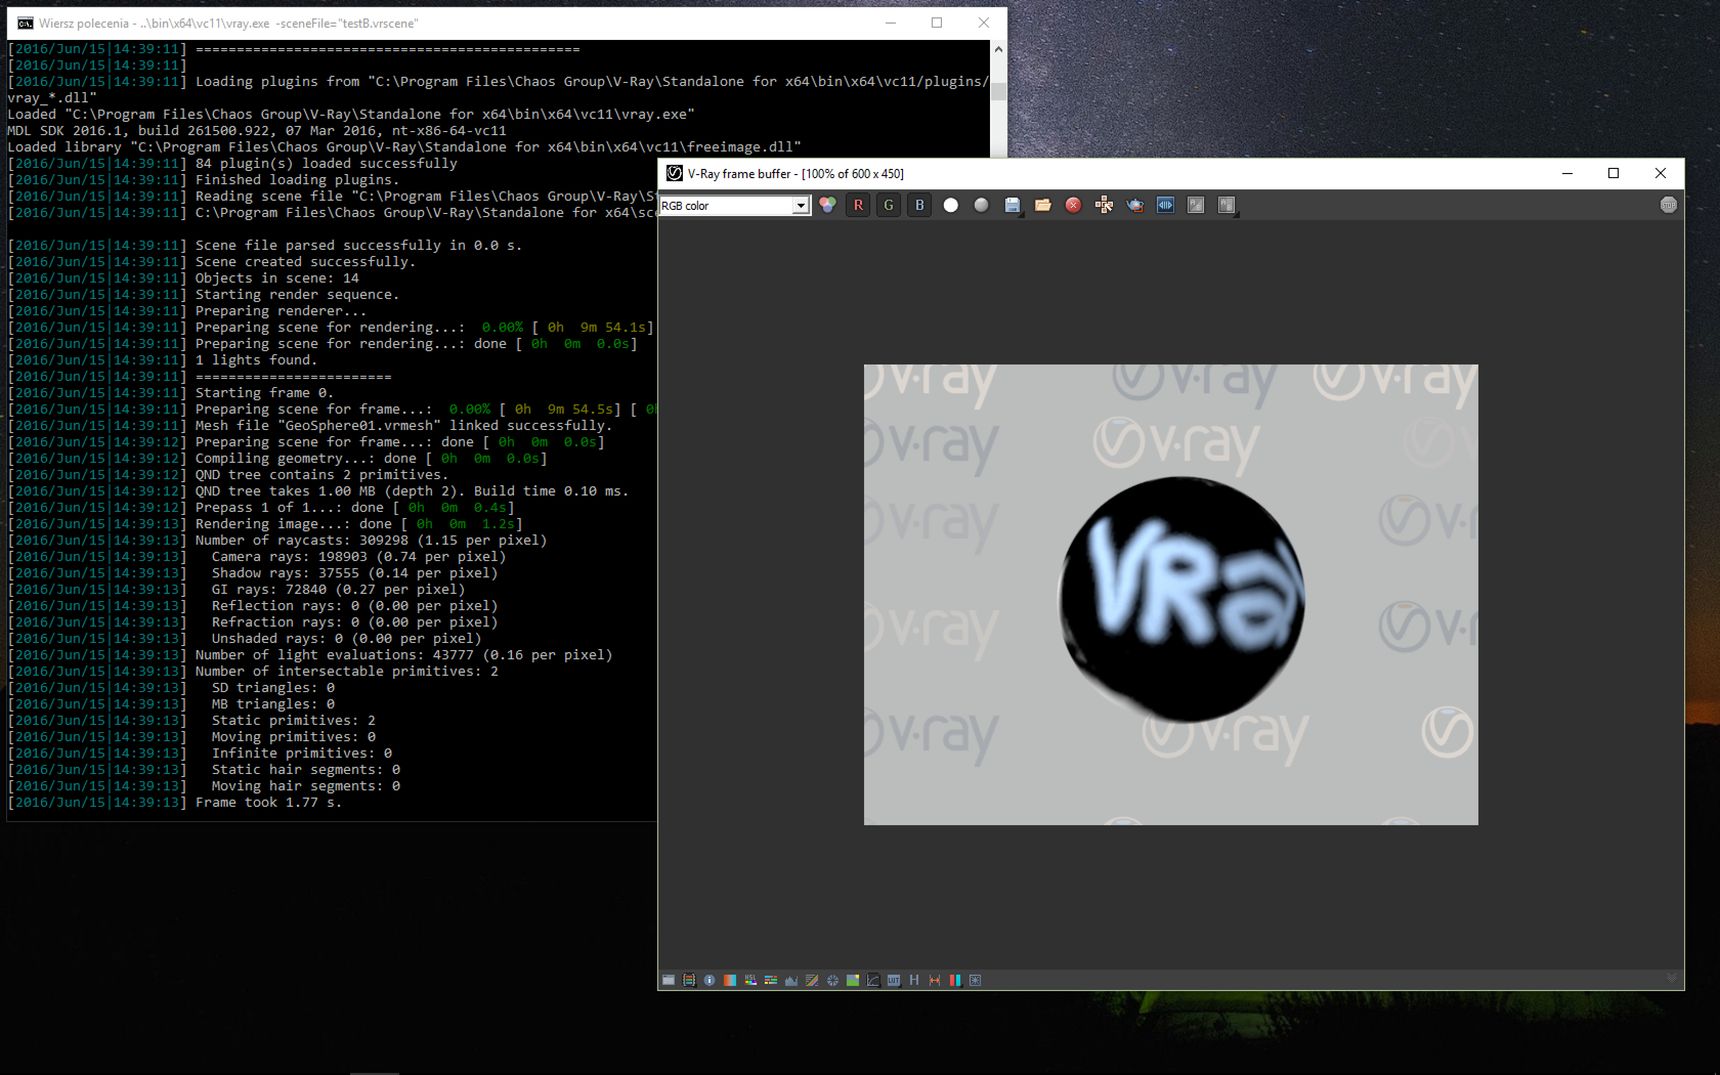Click 'QND tree contains 2 primitives.' line
The width and height of the screenshot is (1720, 1075).
[x=322, y=475]
